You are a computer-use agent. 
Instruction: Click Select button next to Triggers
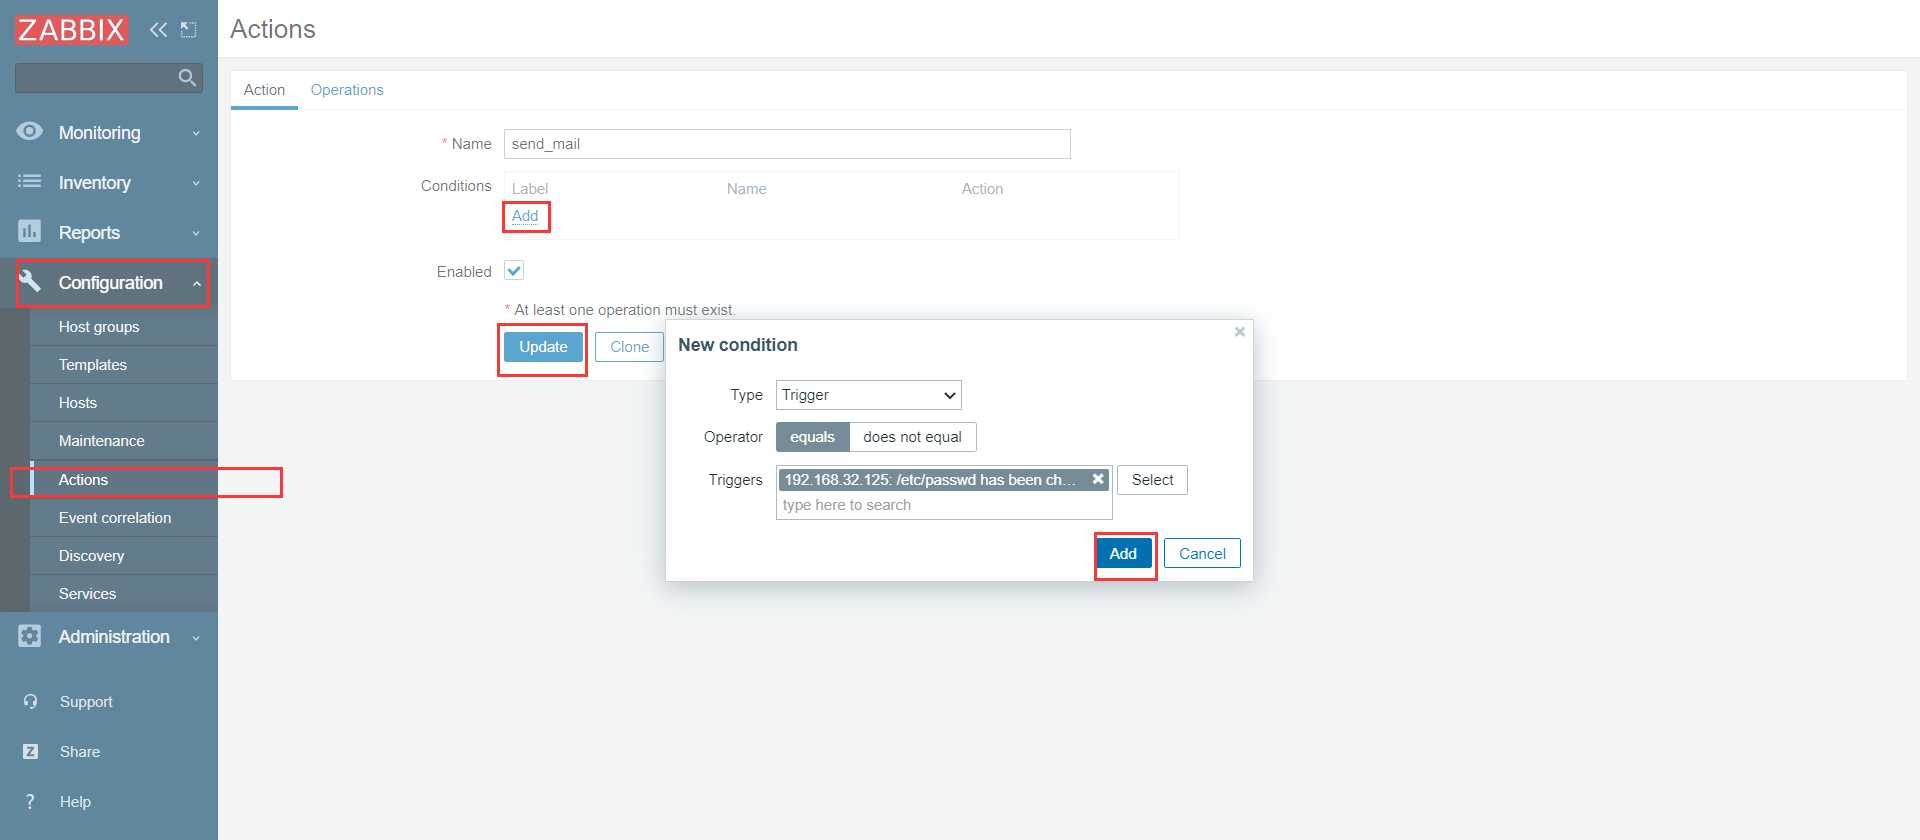click(x=1152, y=480)
